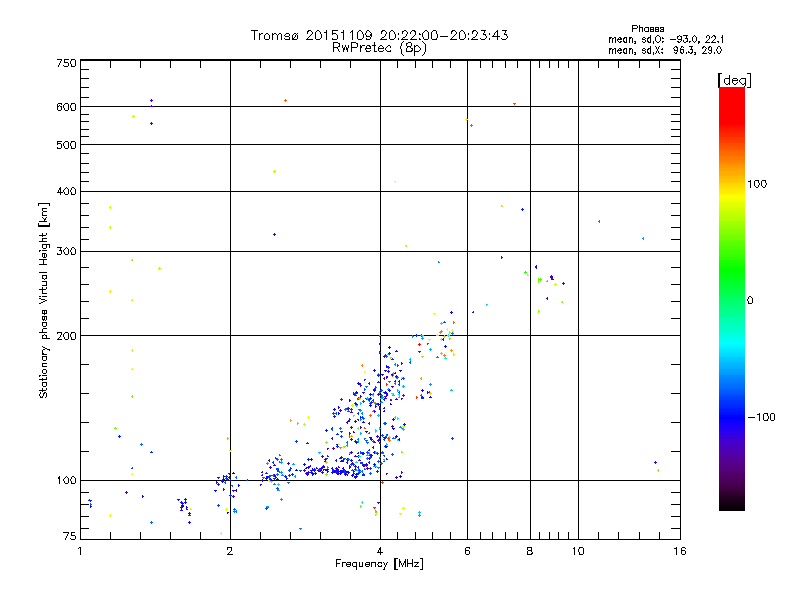This screenshot has height=600, width=800.
Task: Click the '400' y-axis tick label
Action: [x=66, y=191]
